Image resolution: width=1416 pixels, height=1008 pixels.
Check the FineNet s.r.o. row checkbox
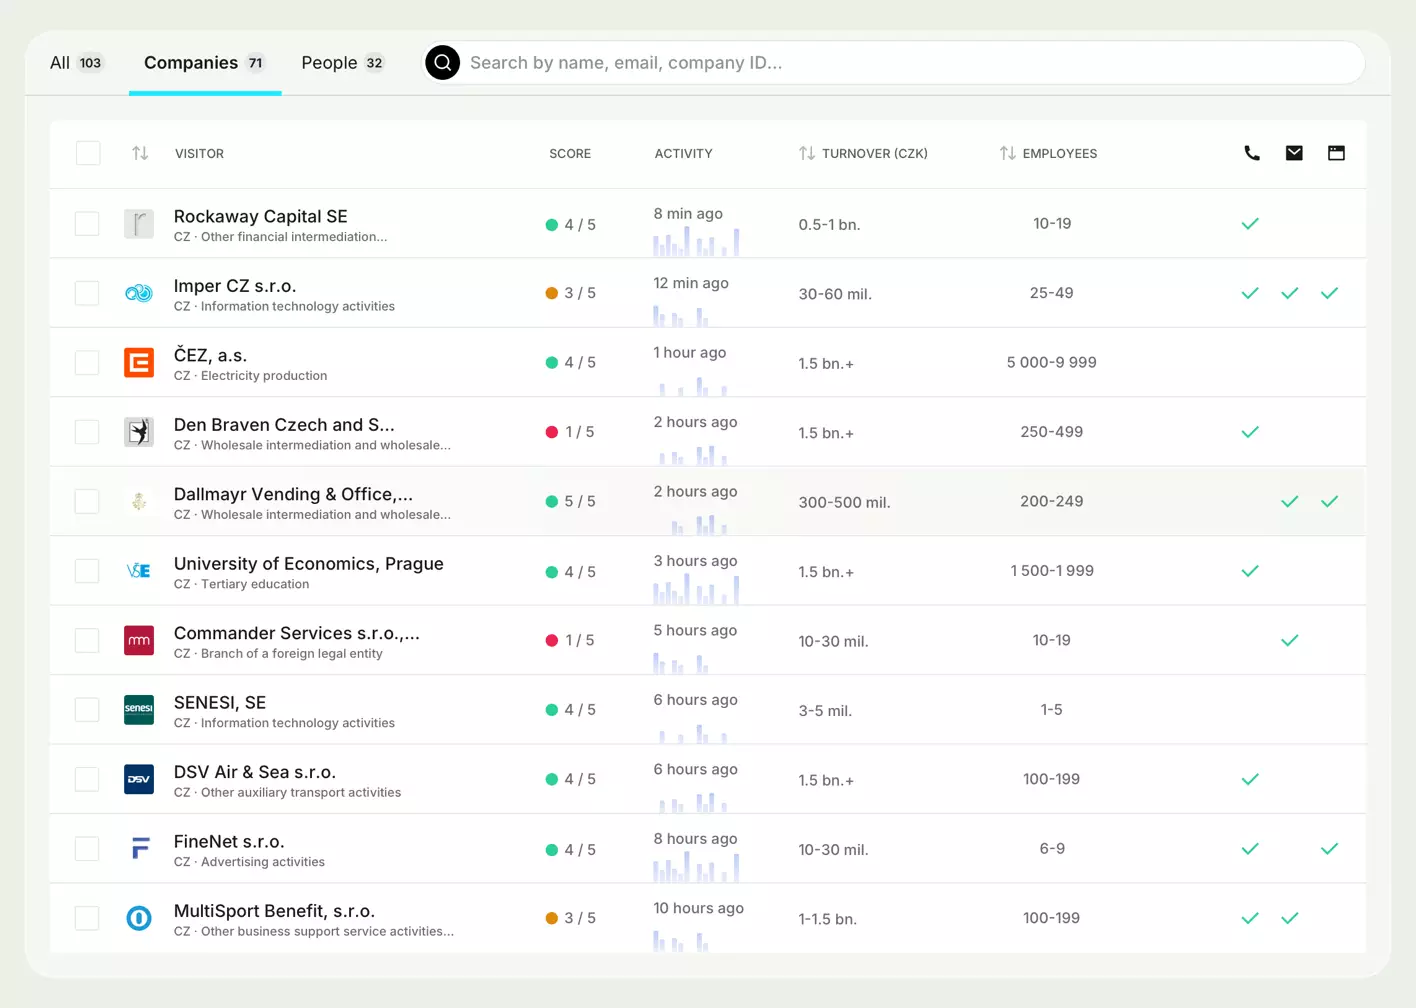(x=87, y=849)
